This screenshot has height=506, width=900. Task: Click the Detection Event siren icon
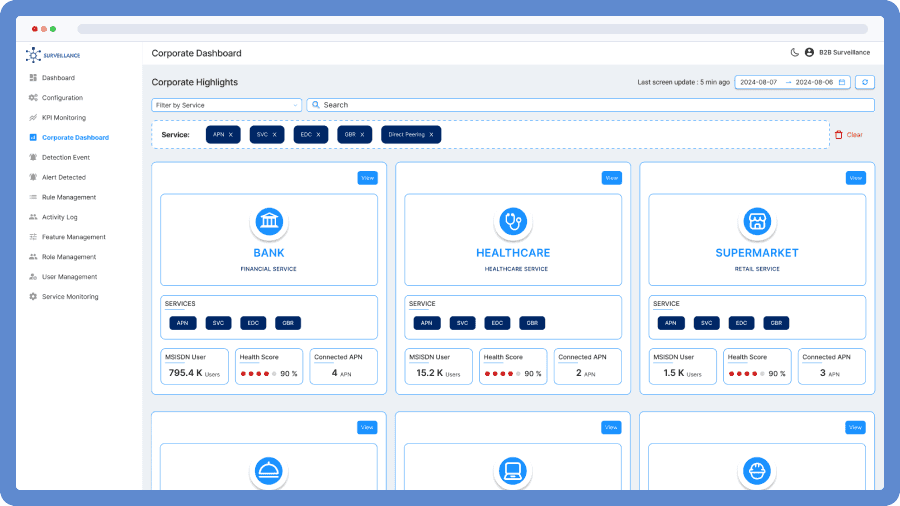pos(33,157)
